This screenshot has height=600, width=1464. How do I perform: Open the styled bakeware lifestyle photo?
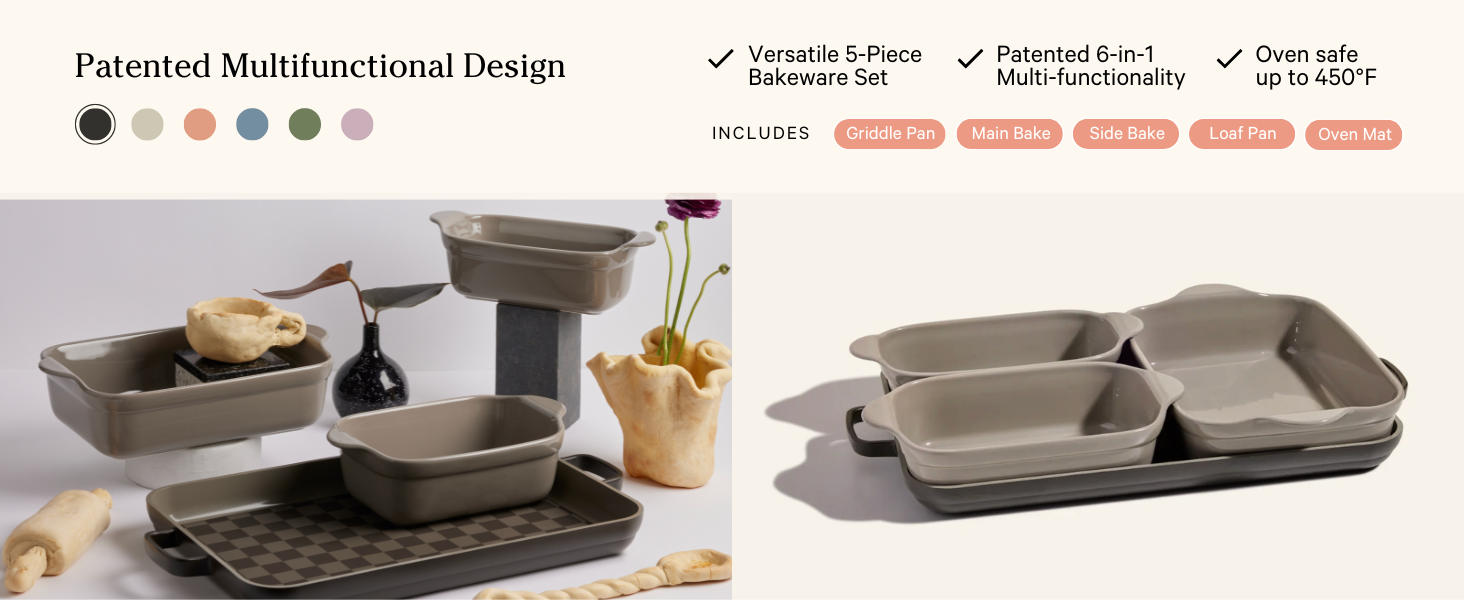coord(366,399)
